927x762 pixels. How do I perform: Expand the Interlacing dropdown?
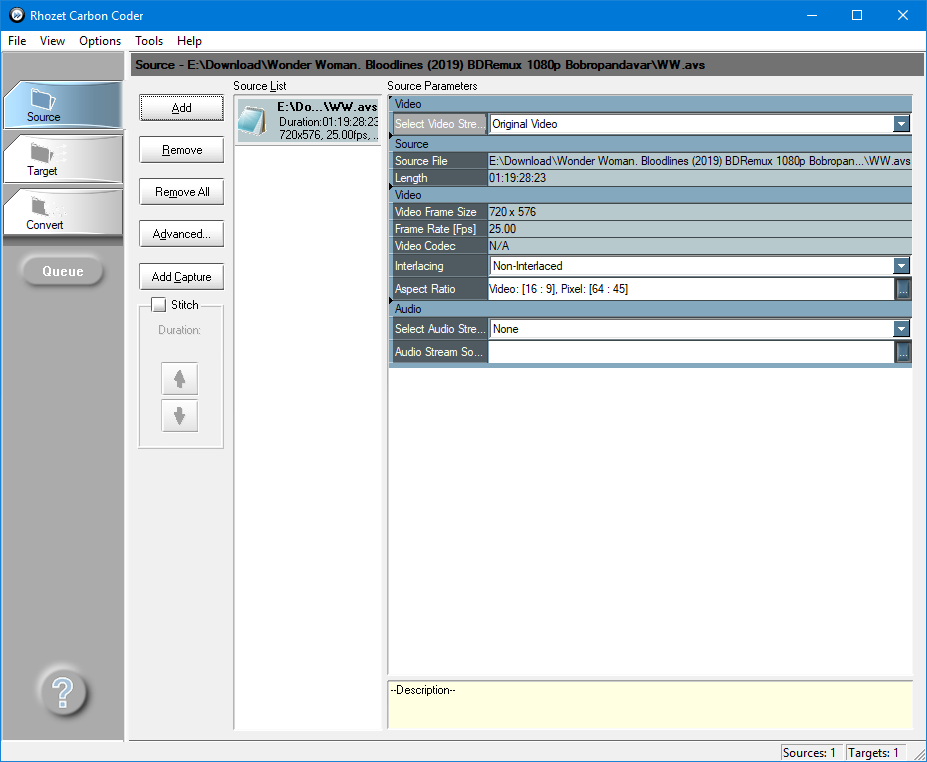point(901,266)
